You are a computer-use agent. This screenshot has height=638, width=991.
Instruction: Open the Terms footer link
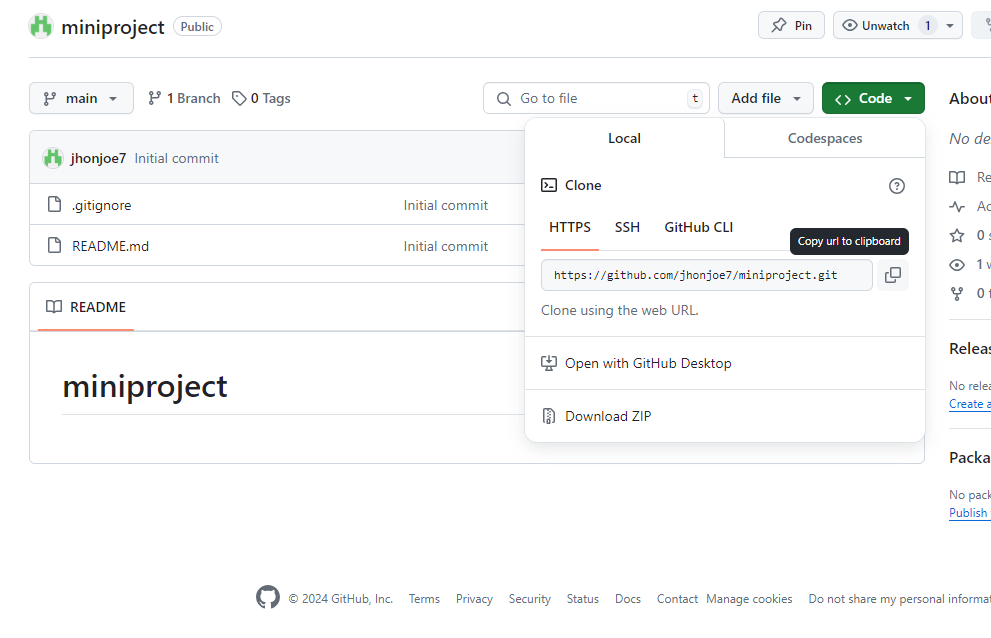(x=424, y=599)
